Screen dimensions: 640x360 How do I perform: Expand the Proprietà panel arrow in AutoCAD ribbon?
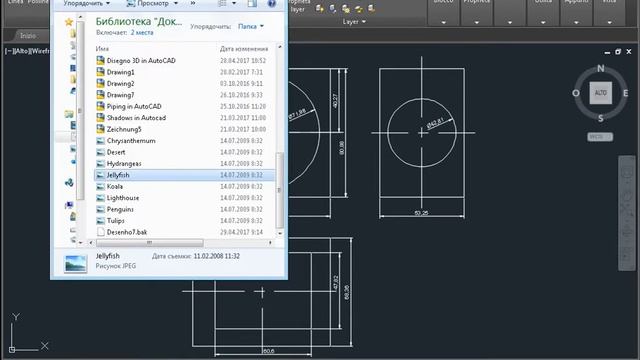(477, 22)
